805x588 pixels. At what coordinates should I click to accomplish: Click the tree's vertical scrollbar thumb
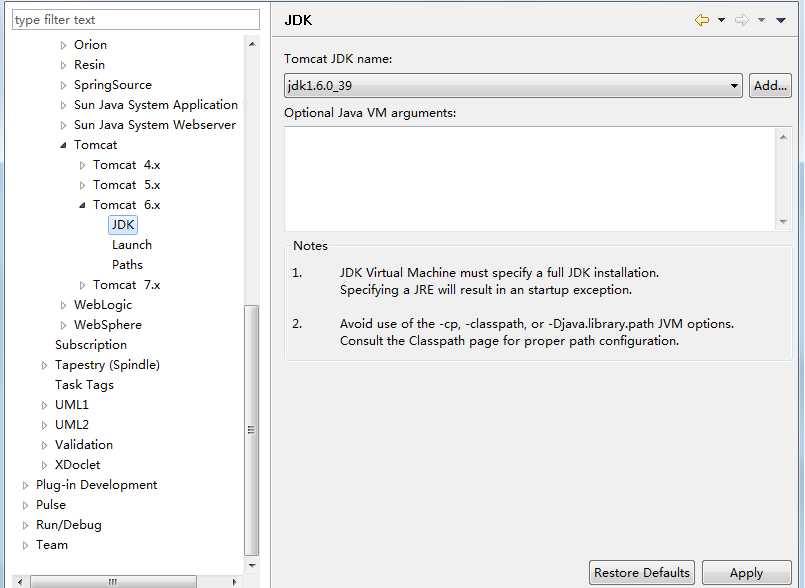(x=252, y=430)
